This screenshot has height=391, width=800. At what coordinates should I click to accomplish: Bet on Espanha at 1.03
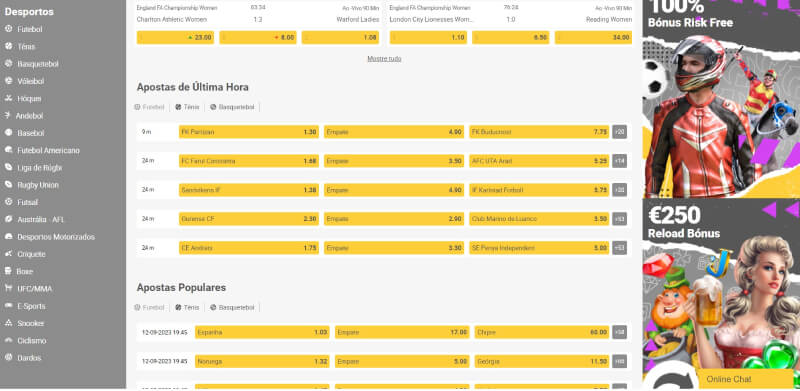[262, 332]
